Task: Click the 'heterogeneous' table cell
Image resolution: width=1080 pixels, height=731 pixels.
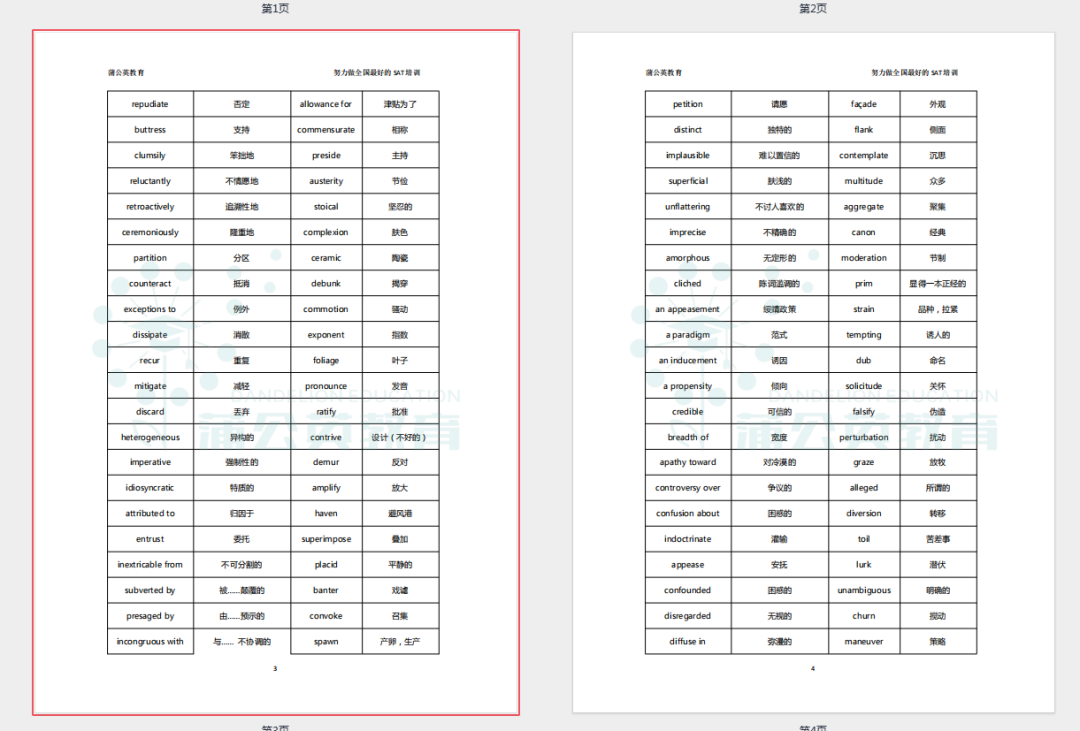Action: (x=150, y=437)
